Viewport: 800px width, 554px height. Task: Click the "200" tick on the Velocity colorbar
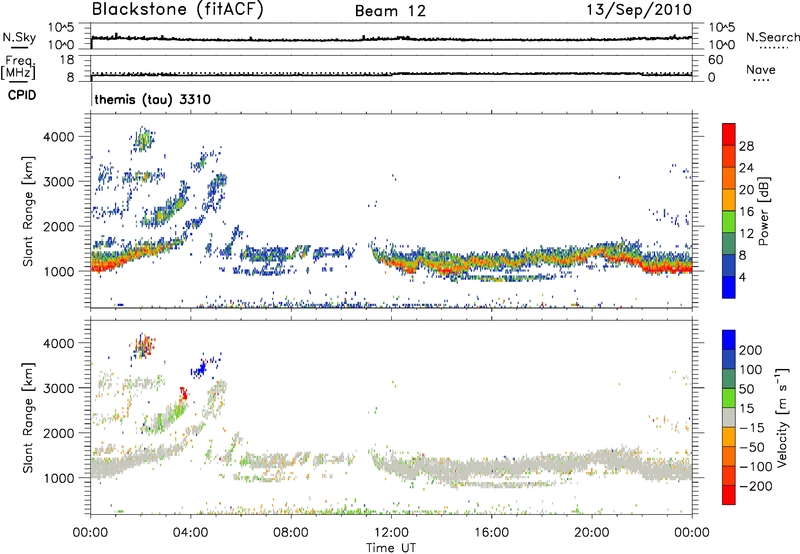coord(751,350)
